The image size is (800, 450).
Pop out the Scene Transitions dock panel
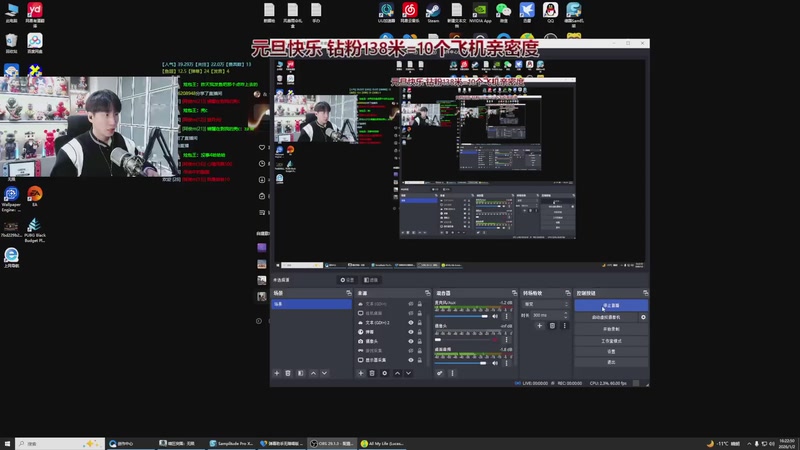(x=568, y=293)
